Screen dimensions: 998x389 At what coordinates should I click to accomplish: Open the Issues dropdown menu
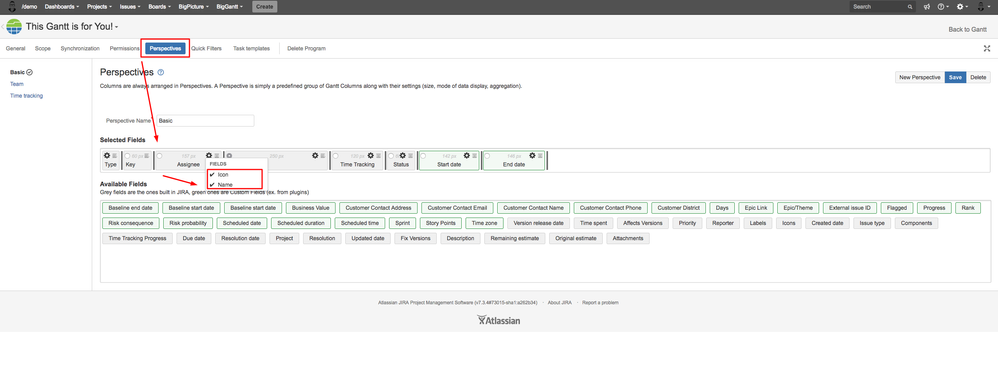click(130, 6)
